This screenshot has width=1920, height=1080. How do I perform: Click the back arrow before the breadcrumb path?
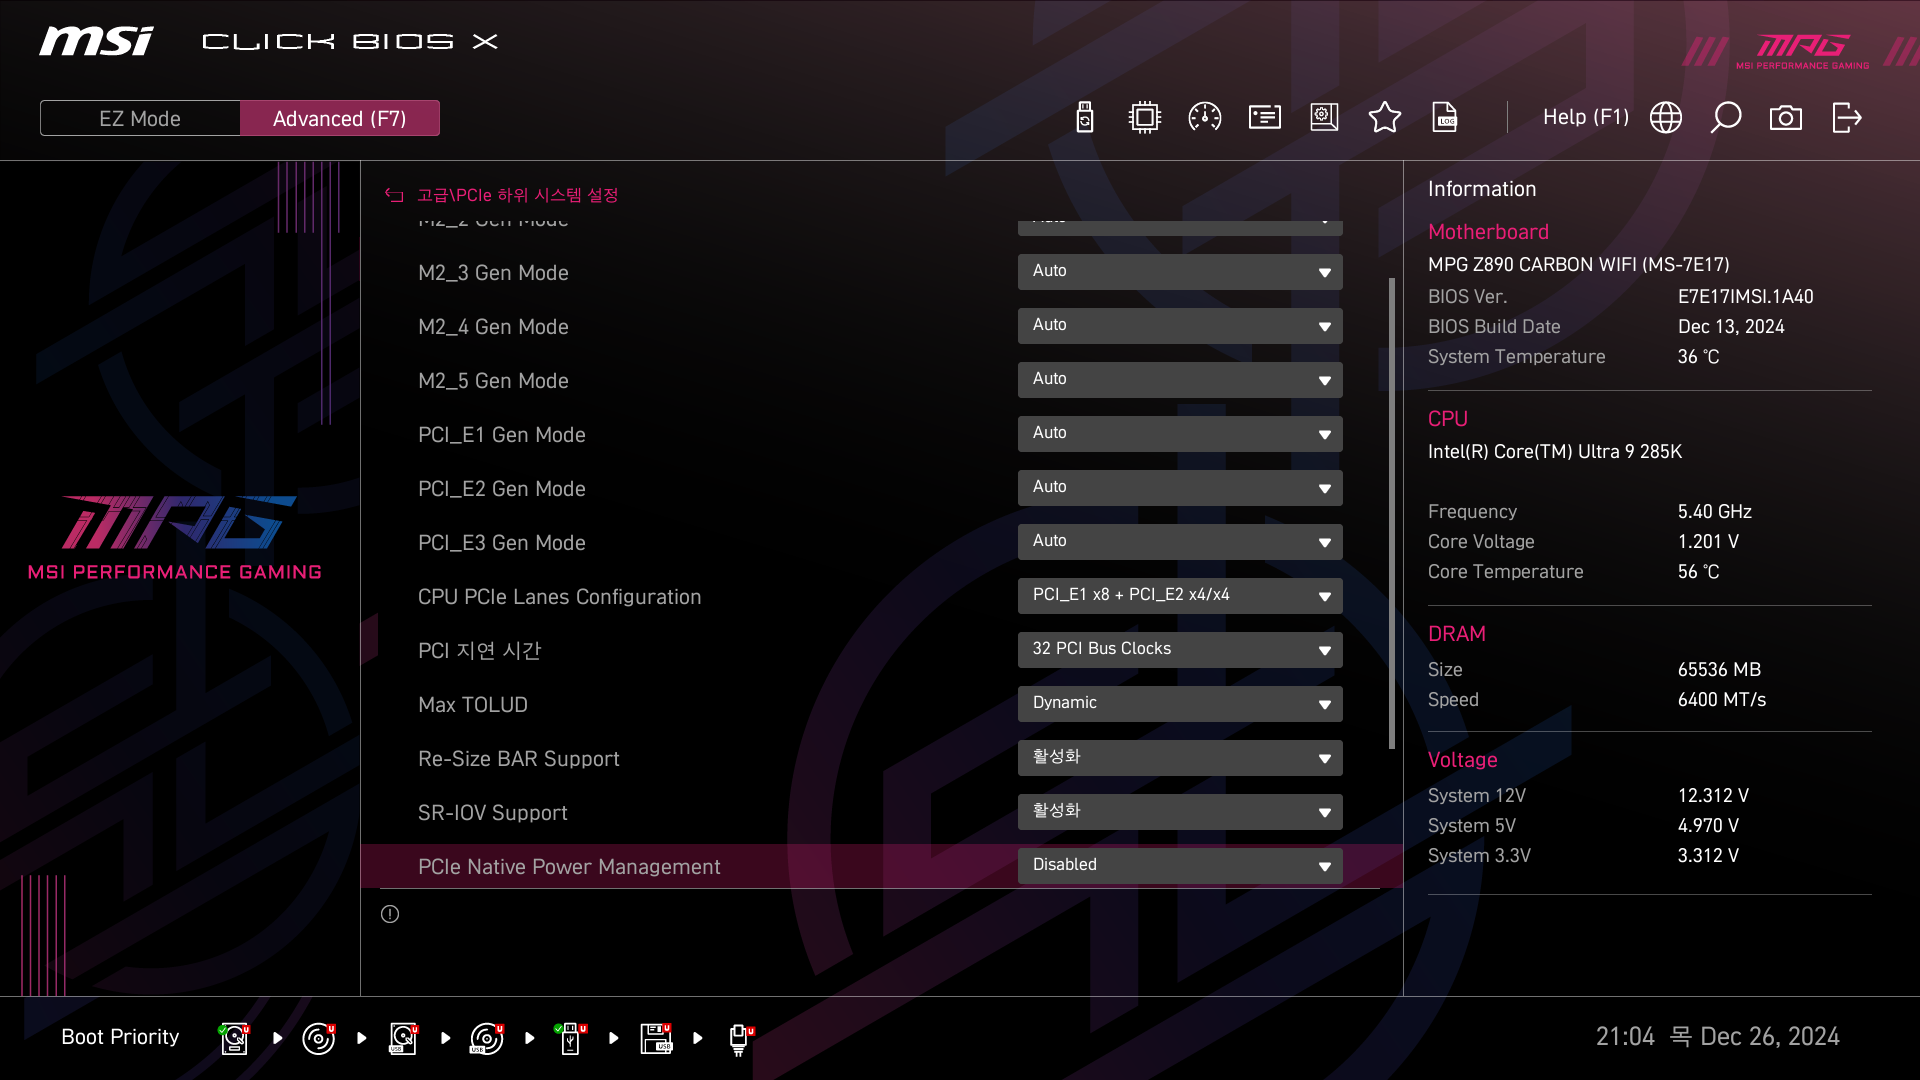(x=394, y=195)
